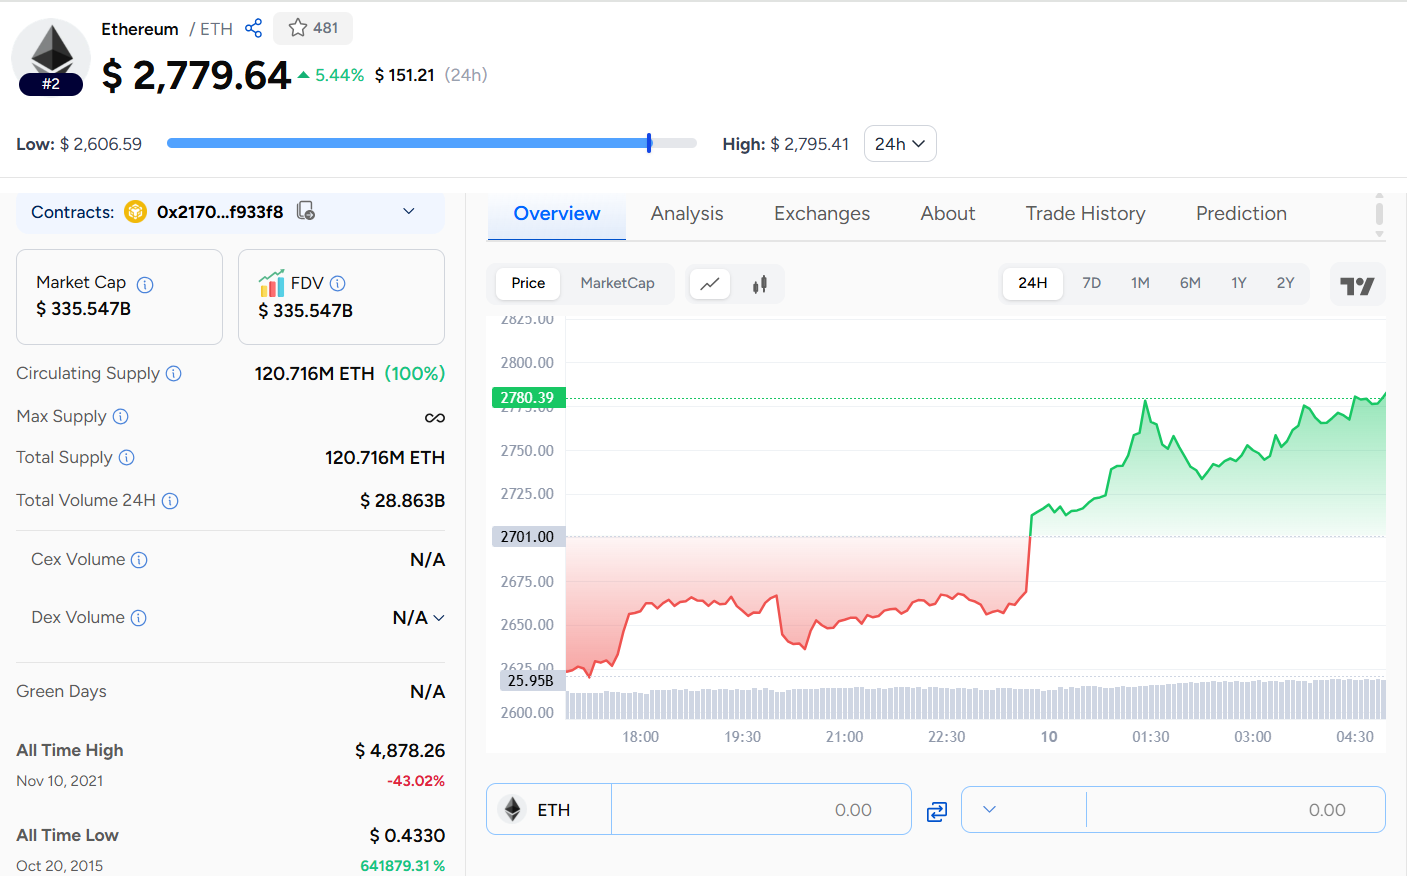Select Price chart mode

[x=528, y=283]
